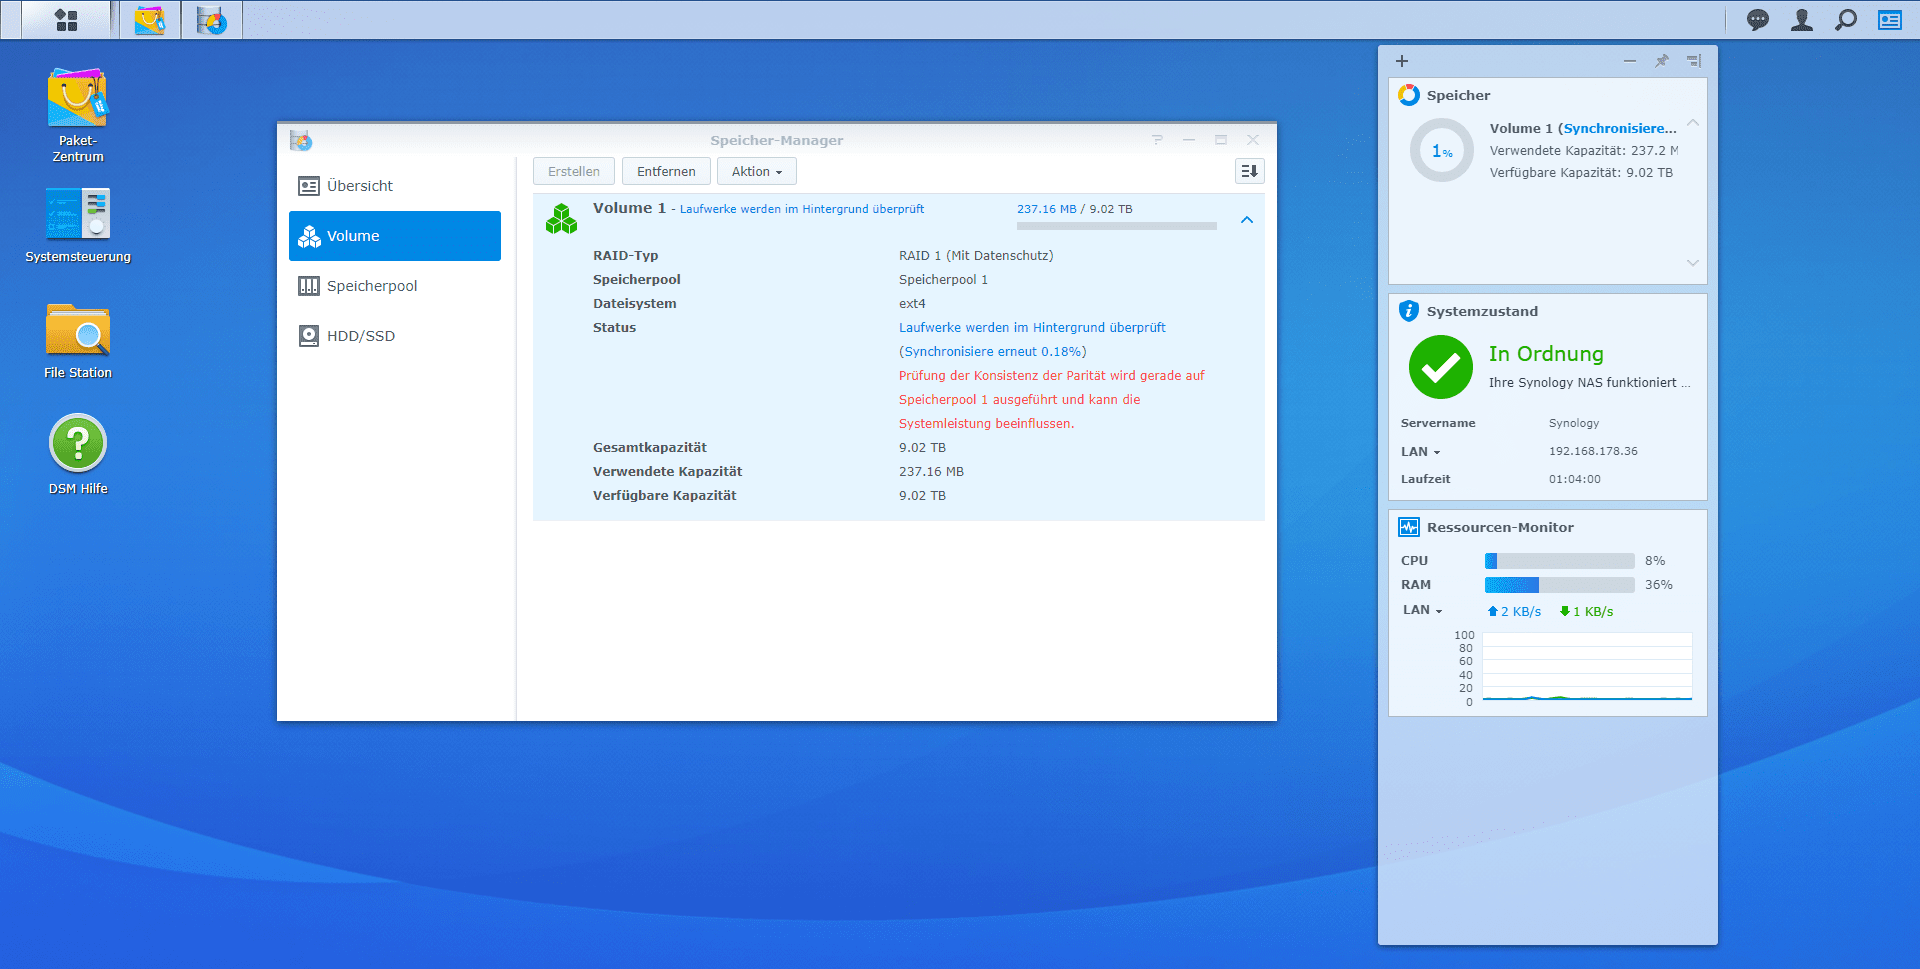Viewport: 1920px width, 969px height.
Task: Click the Volume 1 green cubes icon
Action: pos(562,218)
